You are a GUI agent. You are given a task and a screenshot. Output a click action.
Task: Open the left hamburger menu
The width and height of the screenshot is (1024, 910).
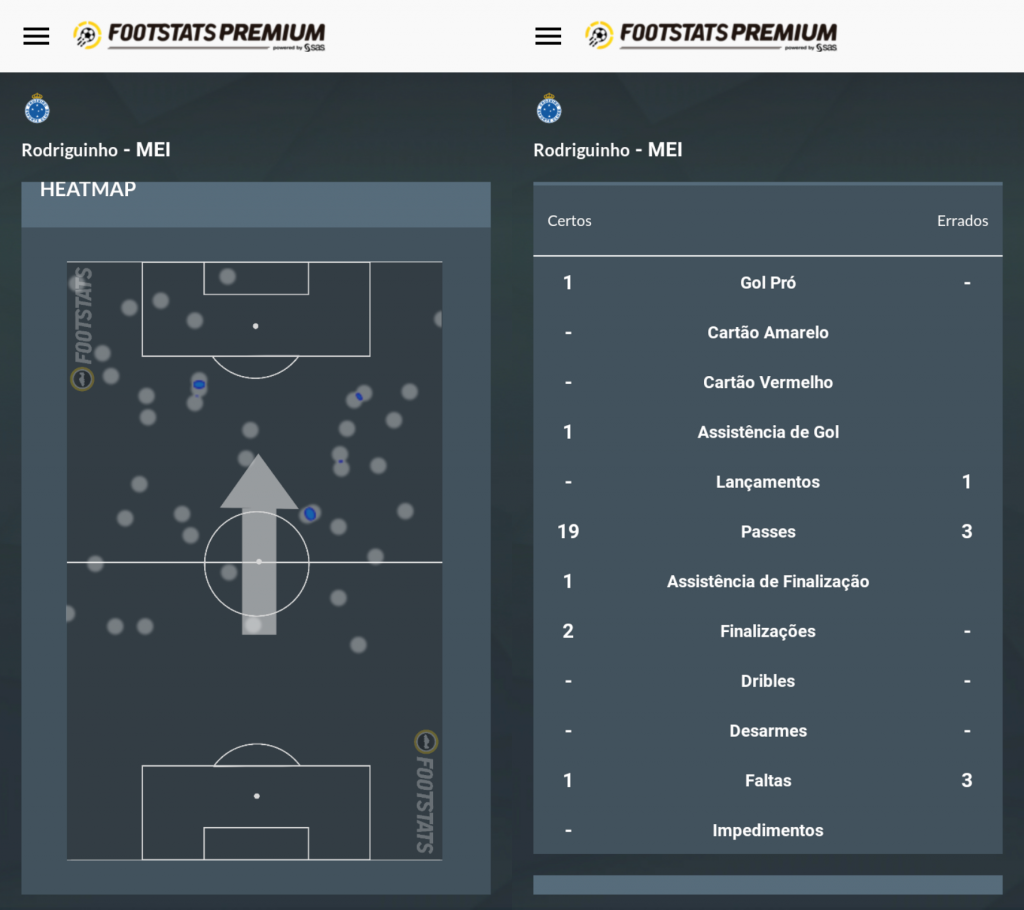pyautogui.click(x=37, y=36)
